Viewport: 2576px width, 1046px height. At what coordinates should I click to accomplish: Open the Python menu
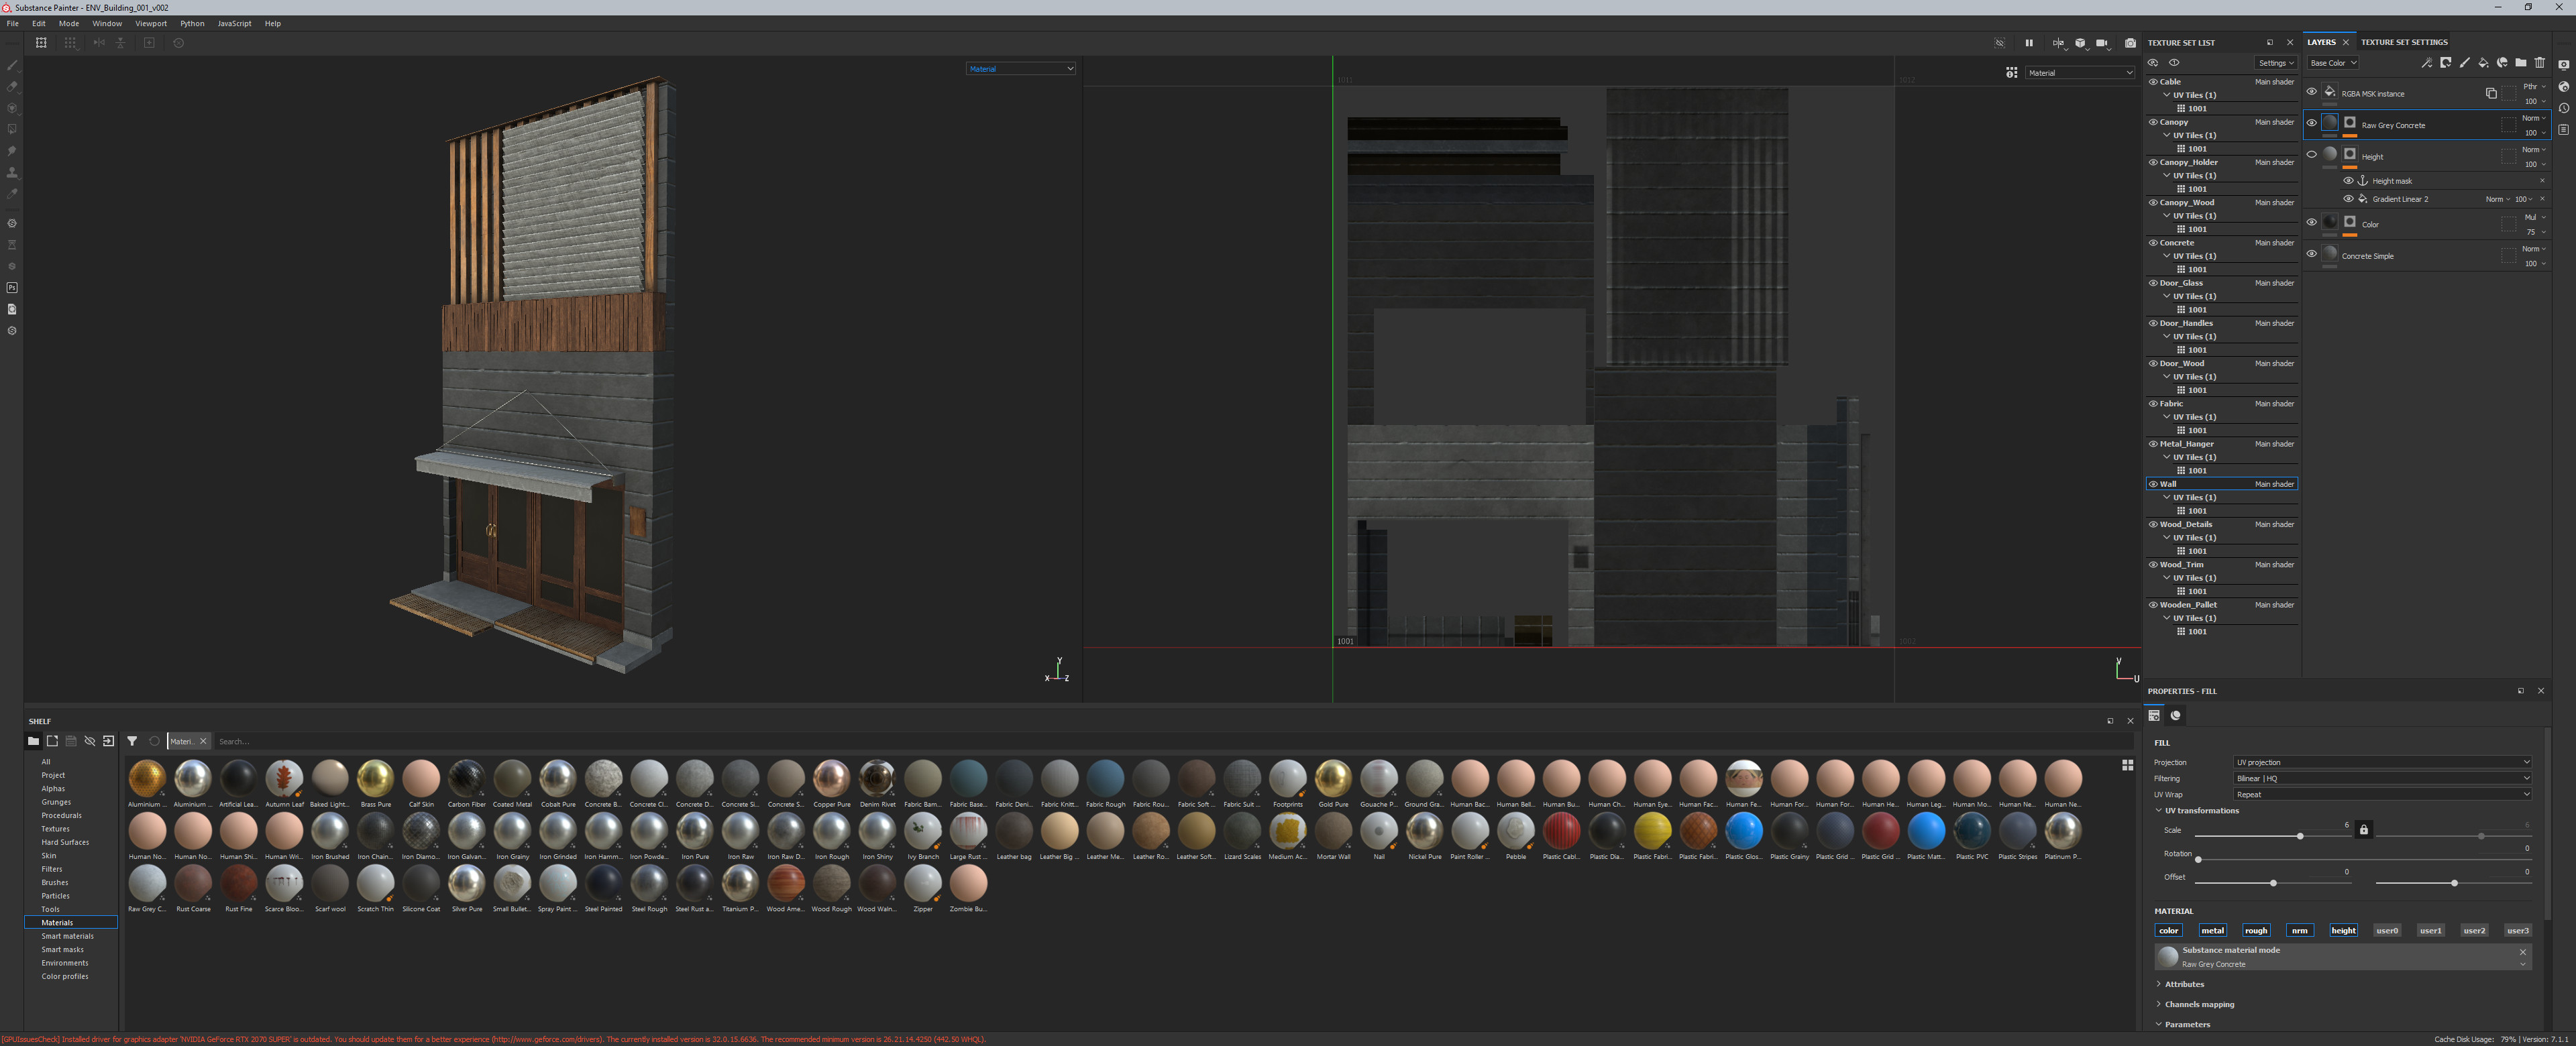[192, 23]
